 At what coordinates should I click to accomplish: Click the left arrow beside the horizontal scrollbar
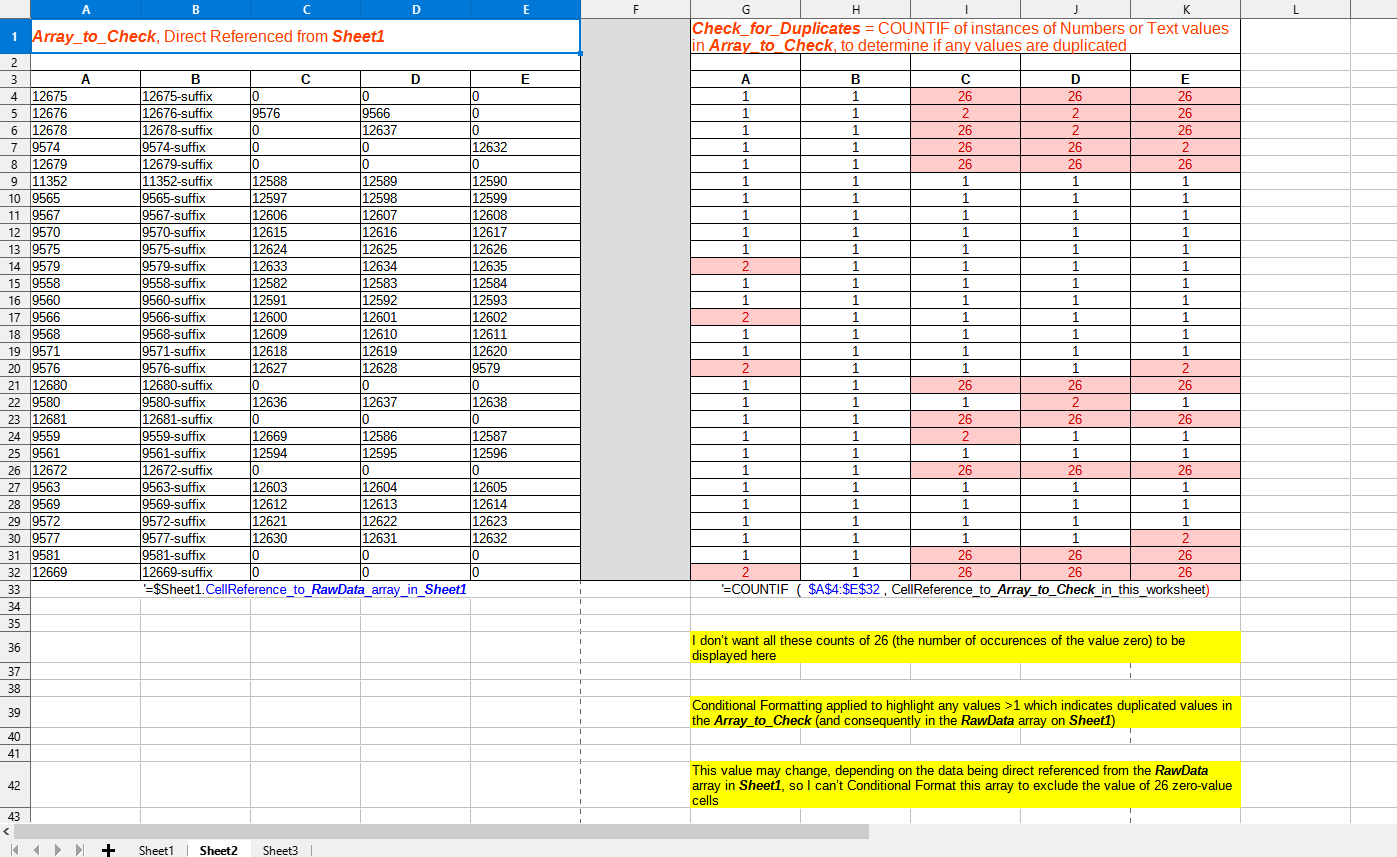tap(8, 833)
